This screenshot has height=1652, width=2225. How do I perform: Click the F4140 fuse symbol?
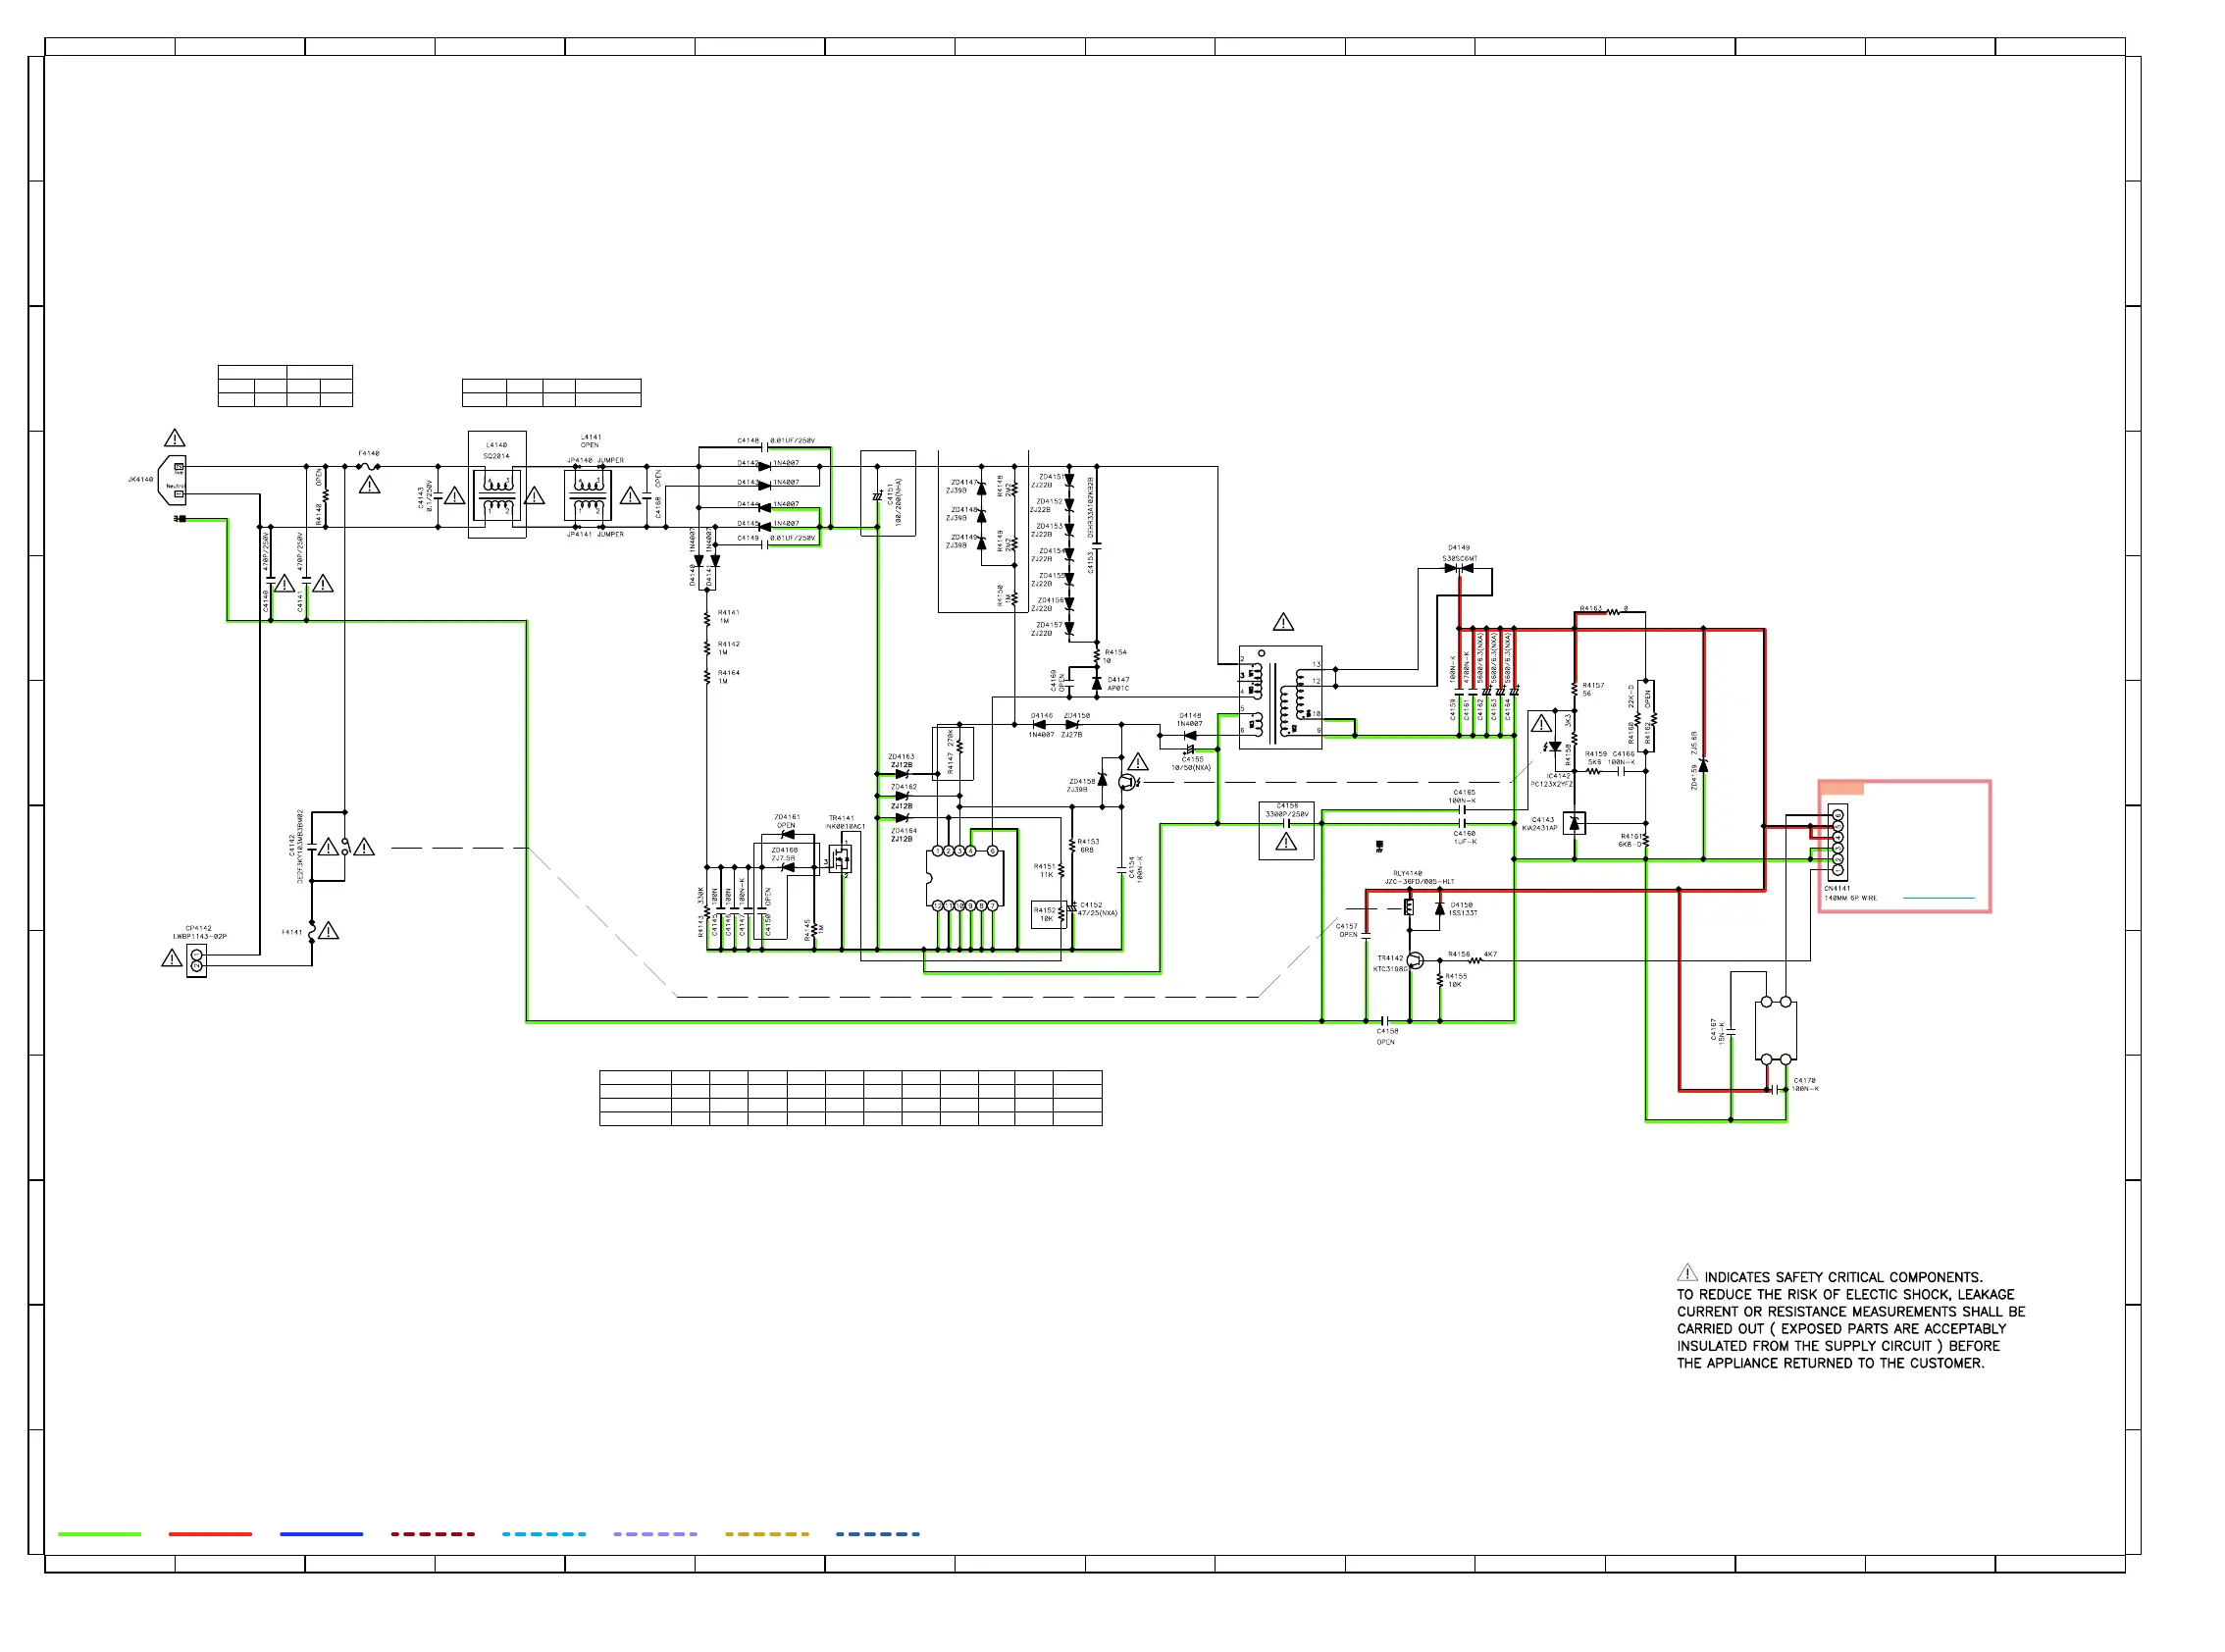click(x=368, y=466)
